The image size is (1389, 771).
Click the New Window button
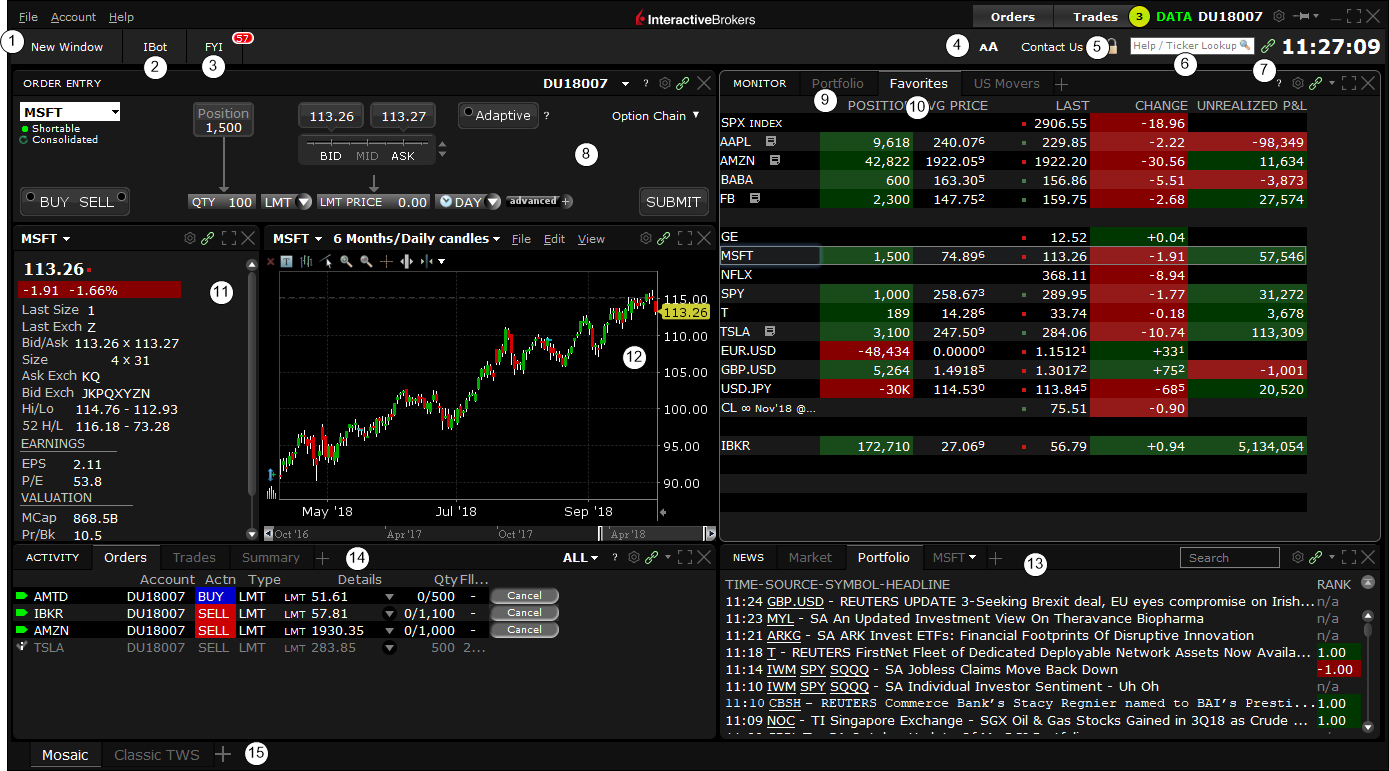pyautogui.click(x=67, y=47)
